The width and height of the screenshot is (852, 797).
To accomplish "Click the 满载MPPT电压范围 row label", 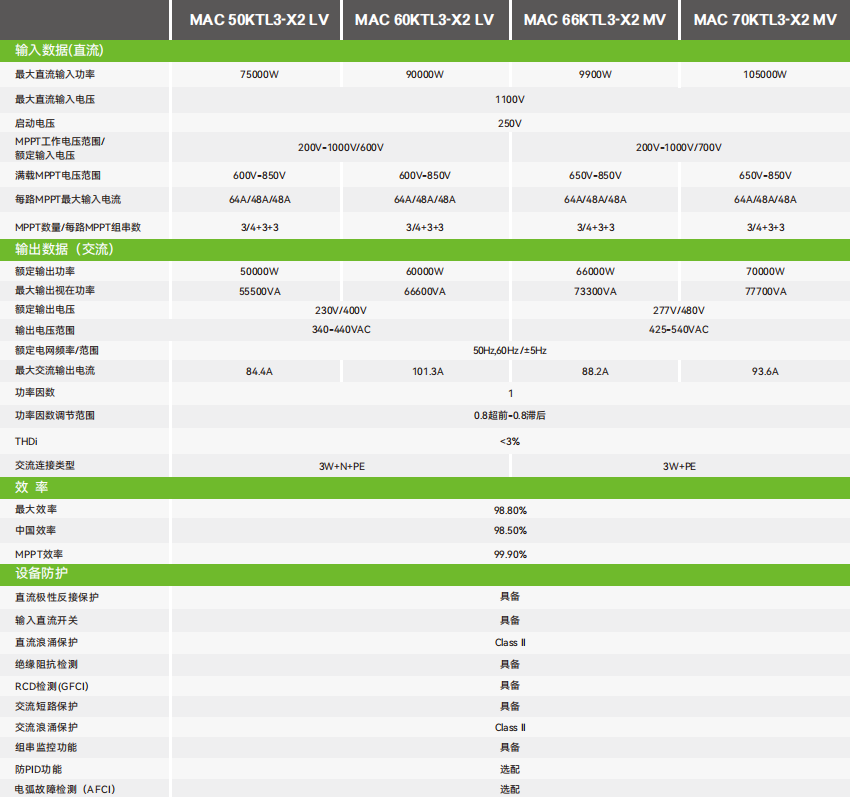I will (58, 175).
